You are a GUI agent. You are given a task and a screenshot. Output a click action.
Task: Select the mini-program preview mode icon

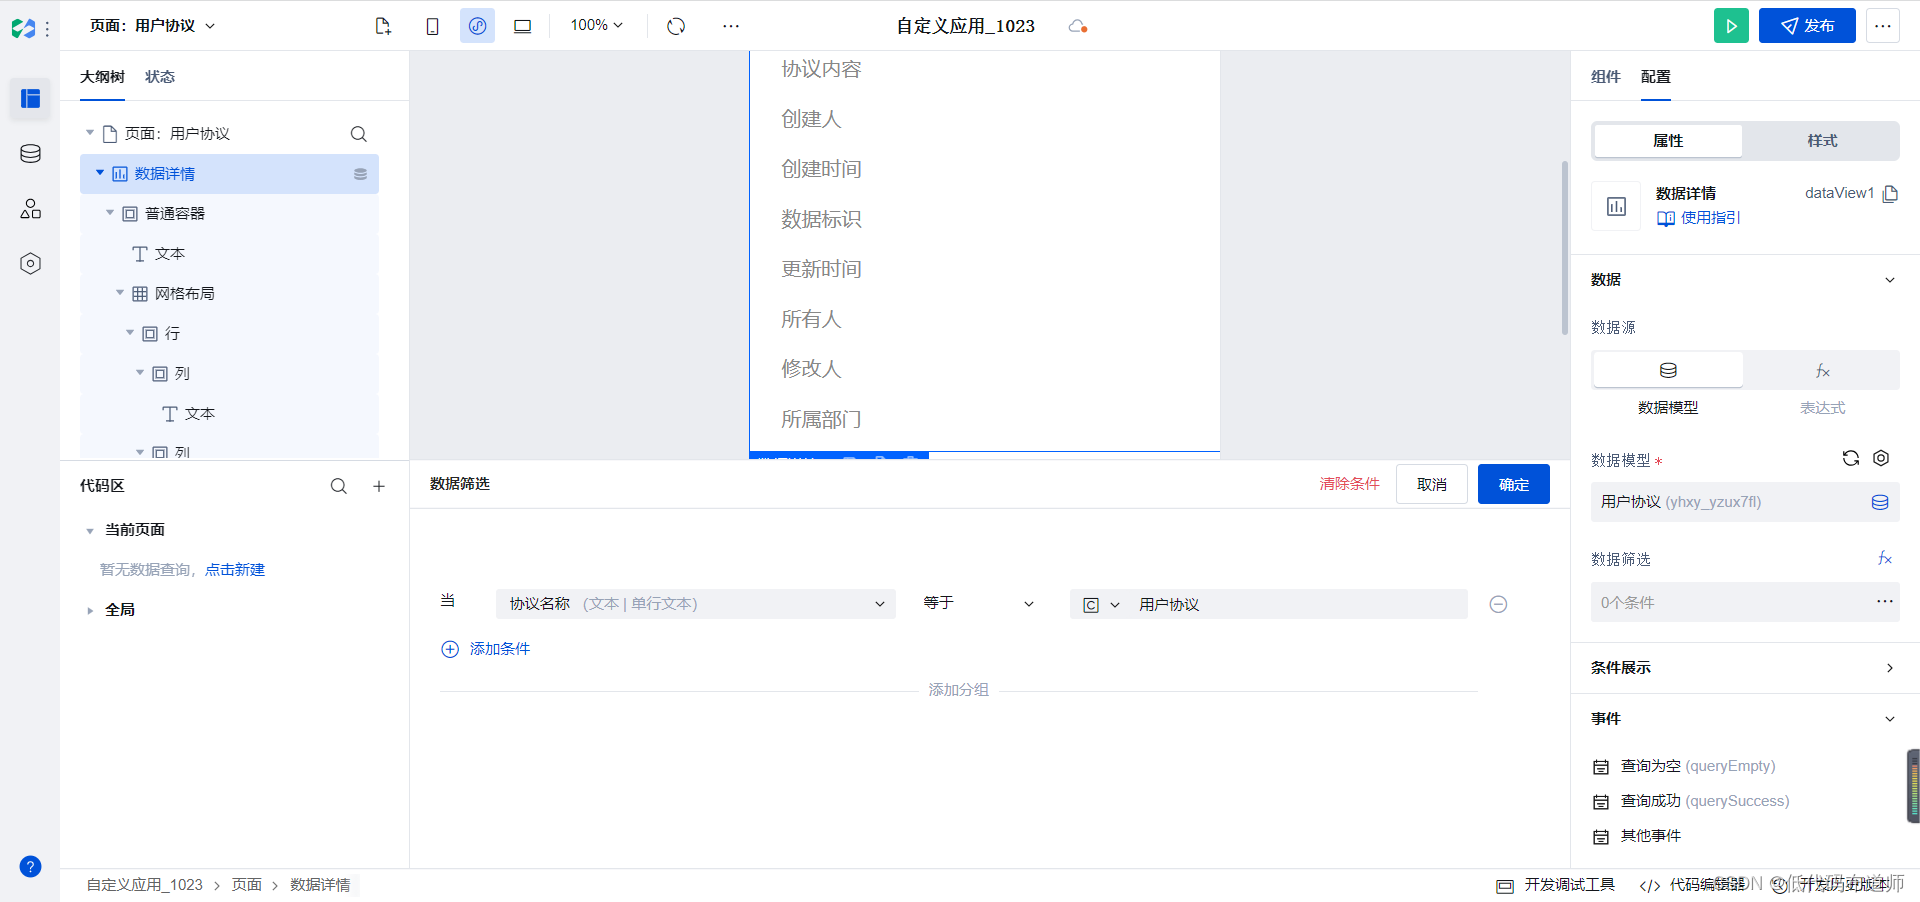[477, 26]
